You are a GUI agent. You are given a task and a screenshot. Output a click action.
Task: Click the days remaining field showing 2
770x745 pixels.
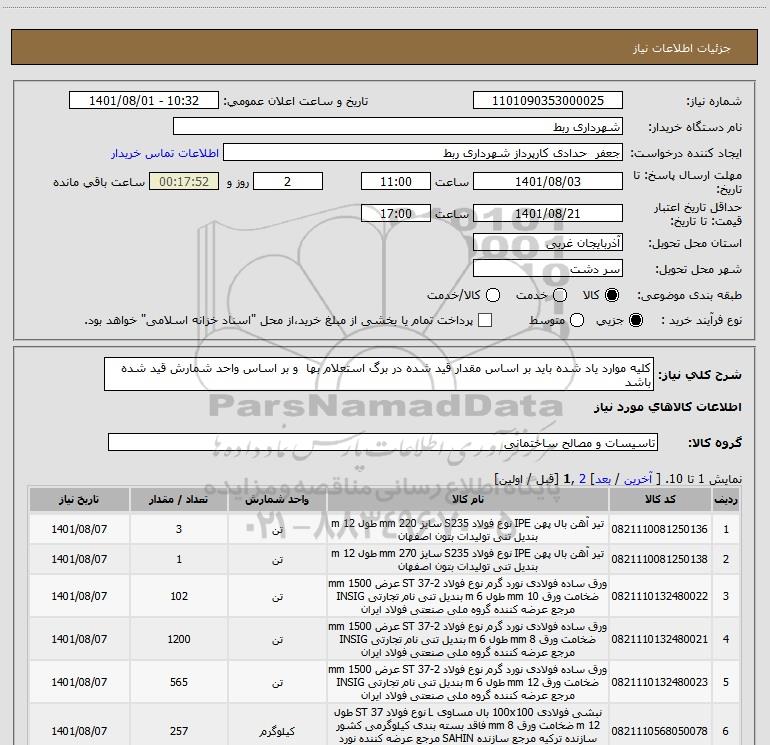(x=288, y=181)
